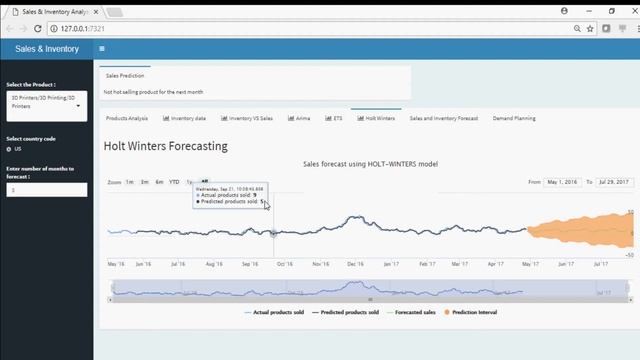Image resolution: width=640 pixels, height=360 pixels.
Task: Open the Sales Prediction tab
Action: [125, 76]
